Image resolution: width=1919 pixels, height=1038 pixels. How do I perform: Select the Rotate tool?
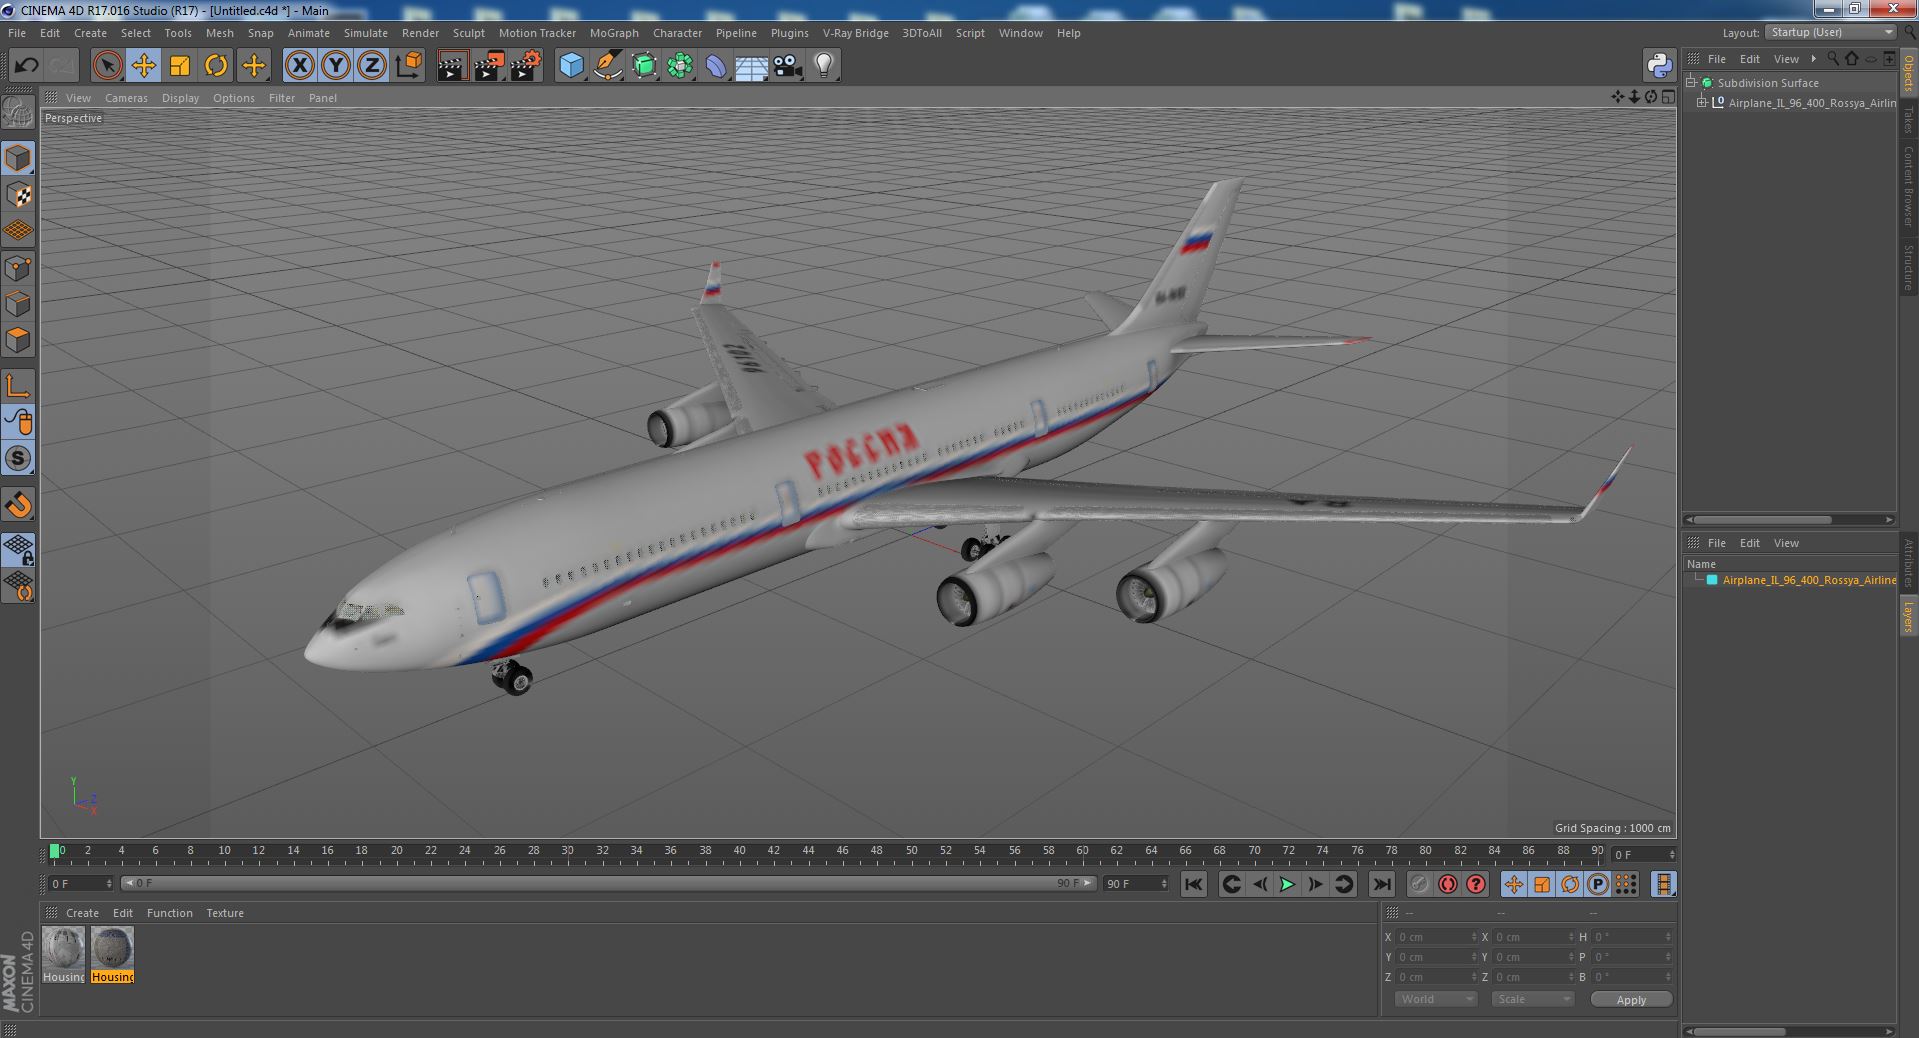[216, 66]
